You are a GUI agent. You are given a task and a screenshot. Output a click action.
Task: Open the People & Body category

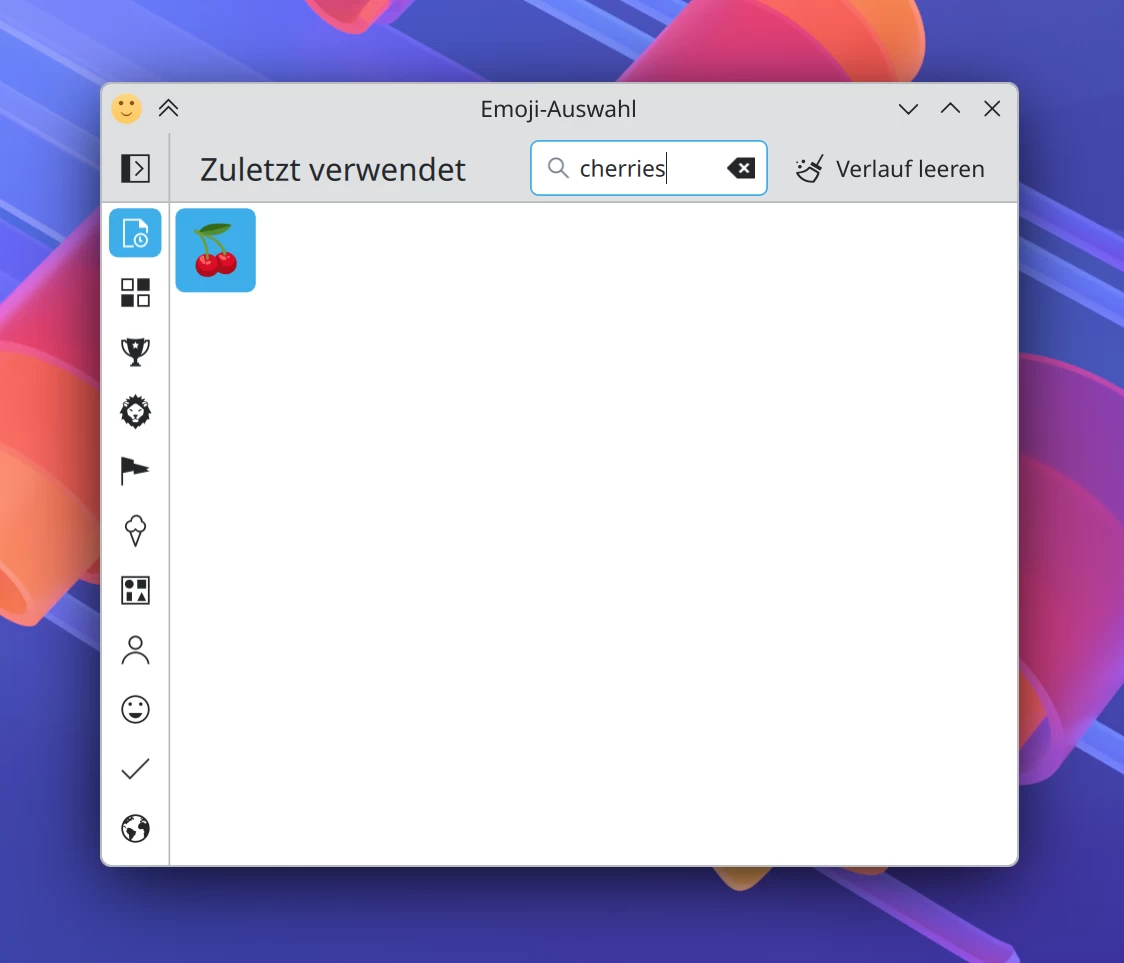pyautogui.click(x=135, y=650)
